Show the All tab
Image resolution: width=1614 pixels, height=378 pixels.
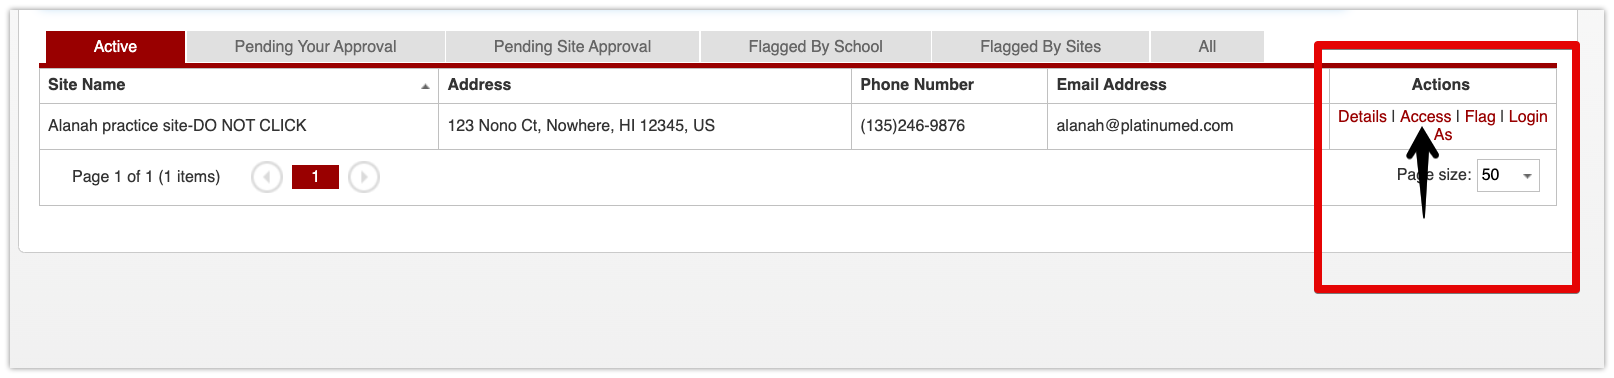click(x=1207, y=47)
